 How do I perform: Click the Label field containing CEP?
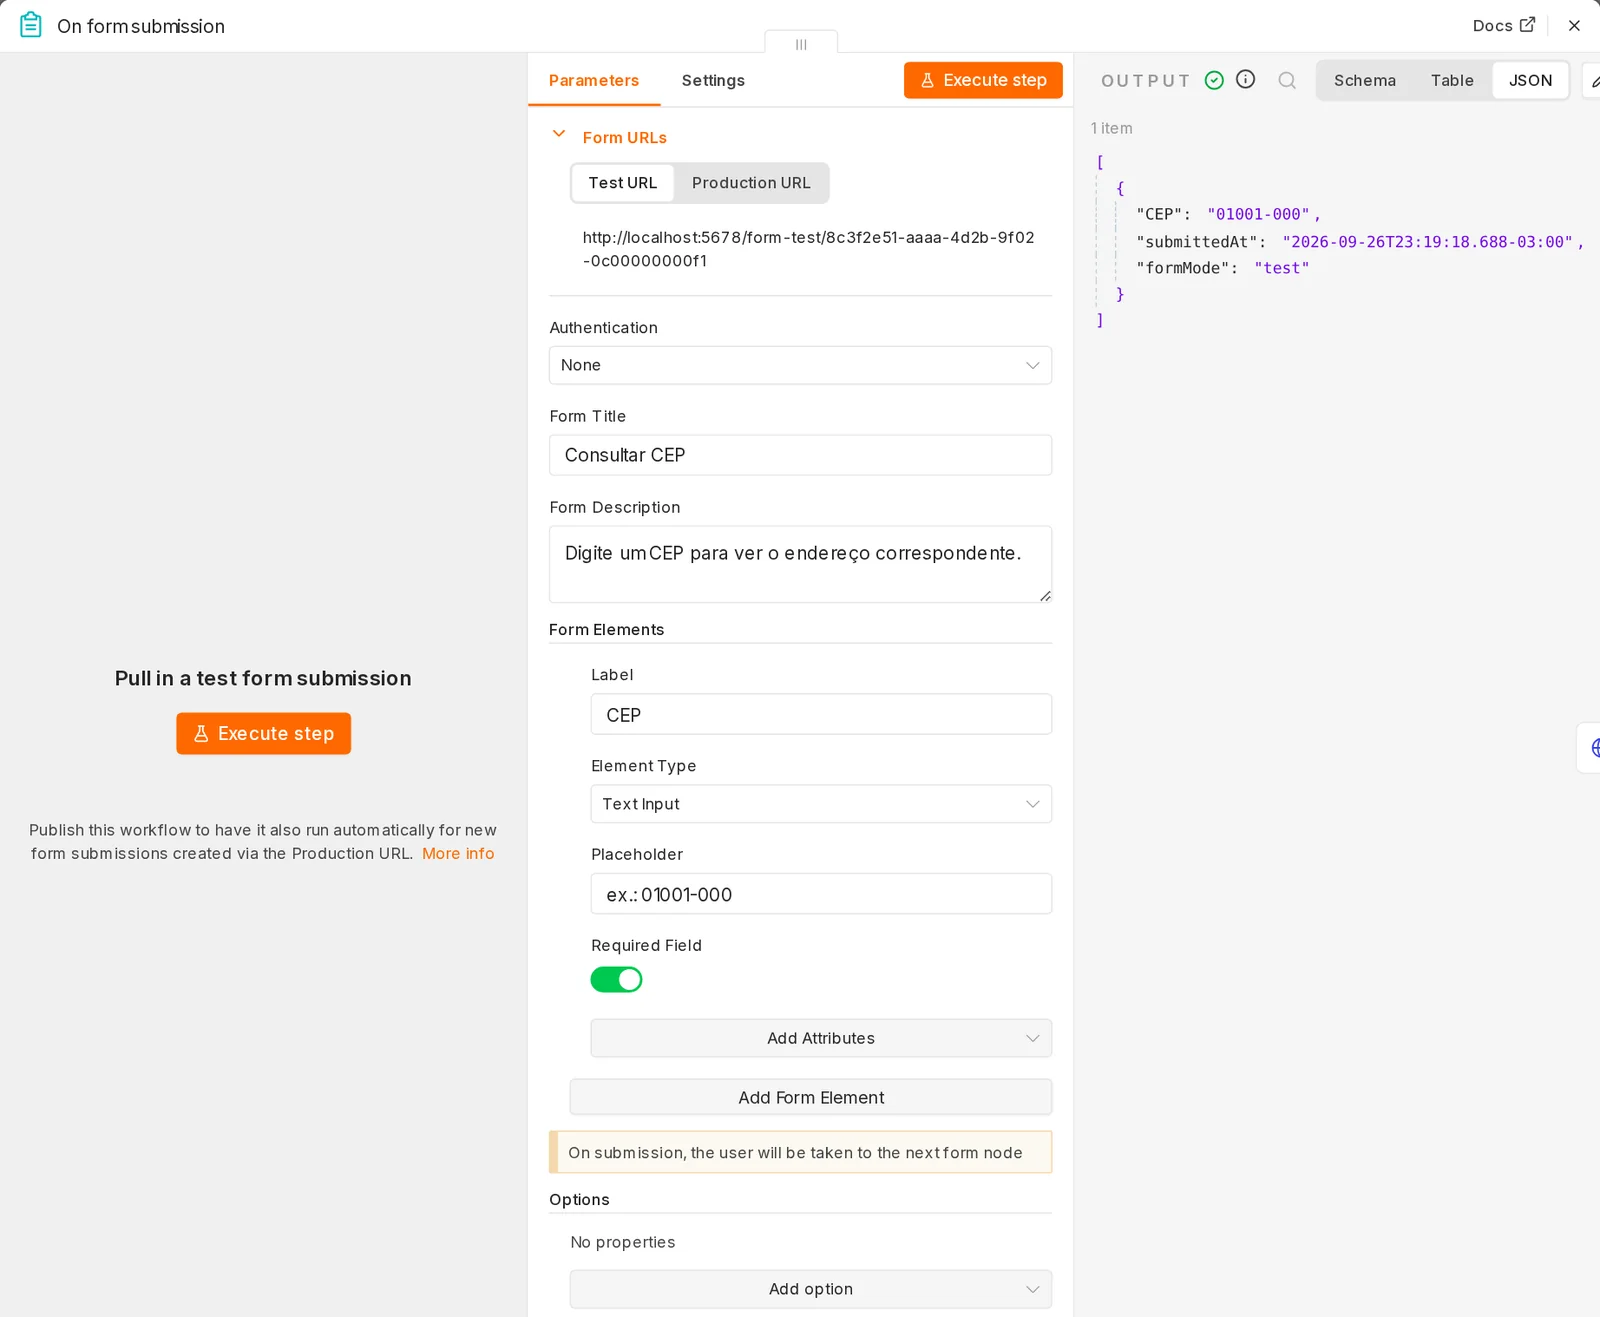tap(821, 714)
